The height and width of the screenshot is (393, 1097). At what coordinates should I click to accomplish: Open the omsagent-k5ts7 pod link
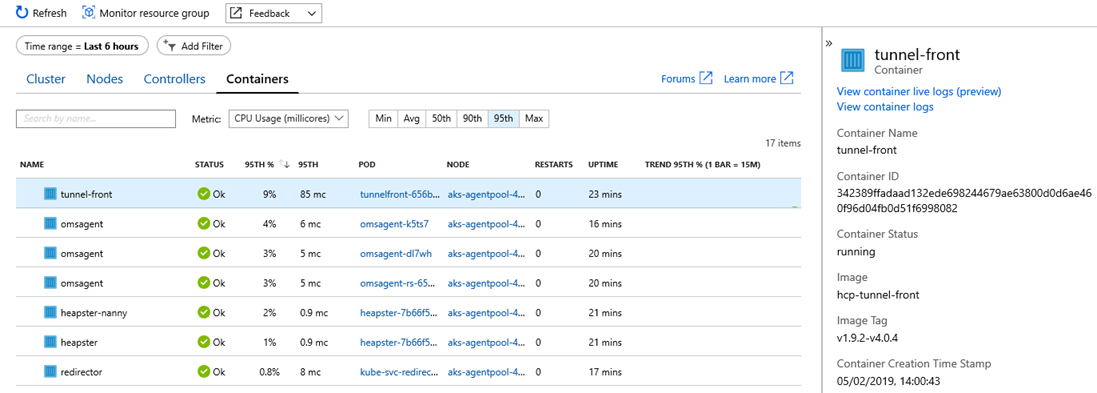[x=394, y=224]
